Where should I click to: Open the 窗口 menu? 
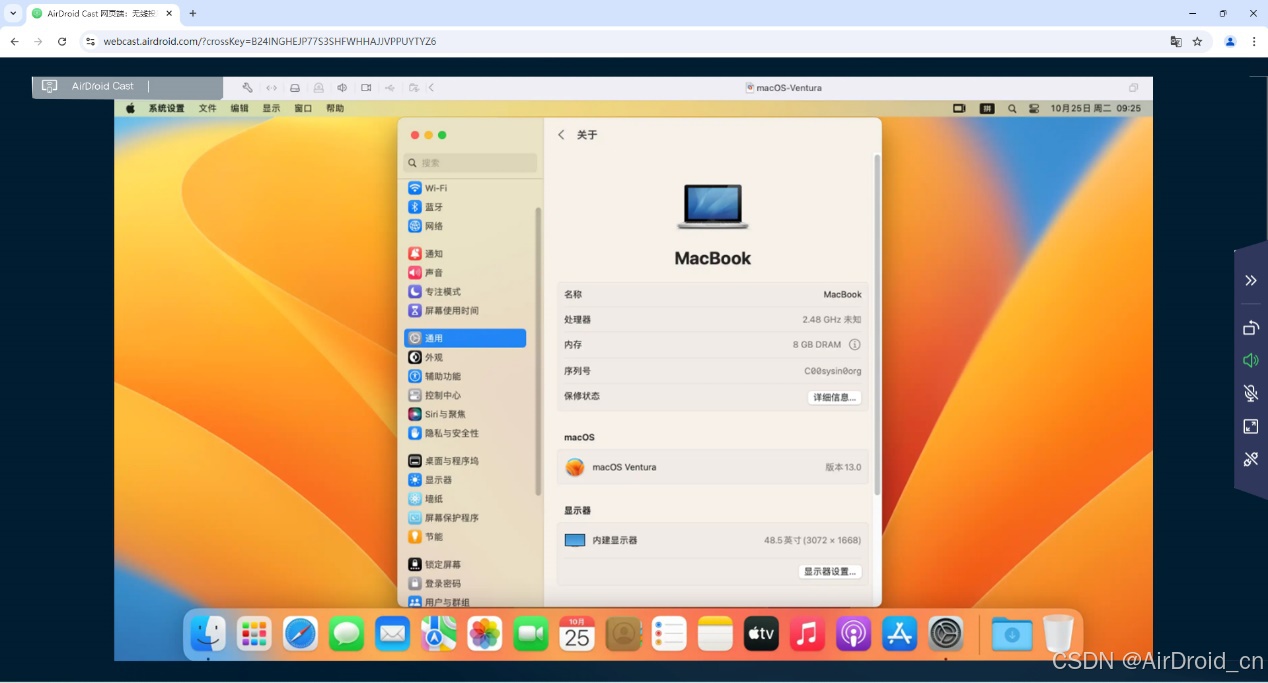303,108
